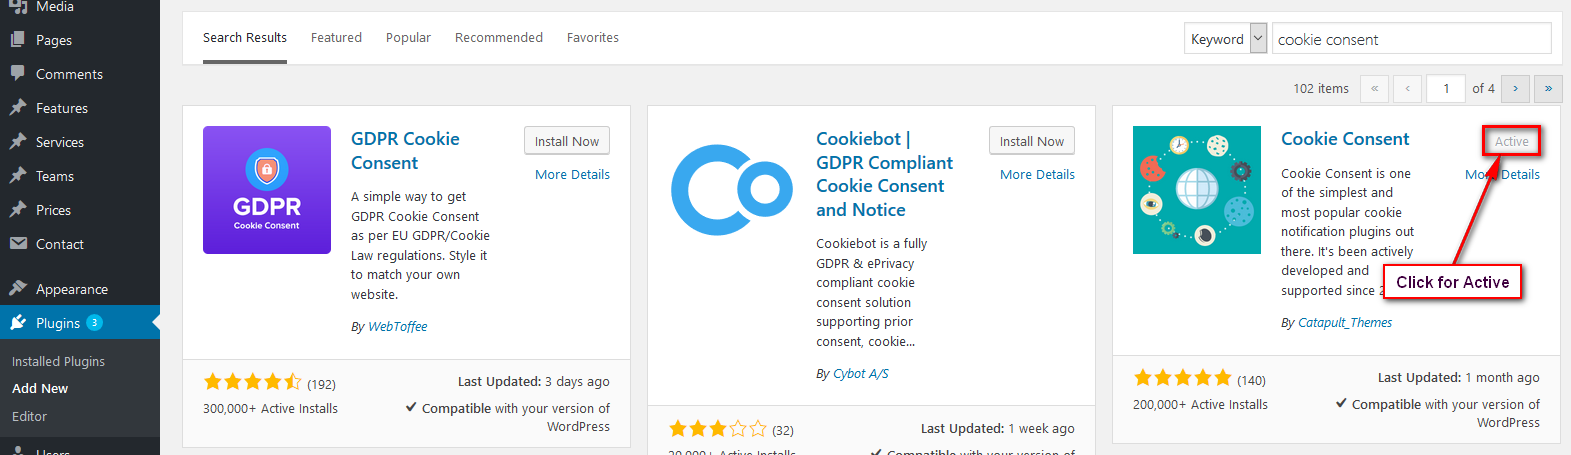1571x455 pixels.
Task: Click the GDPR Cookie Consent star rating
Action: 252,382
